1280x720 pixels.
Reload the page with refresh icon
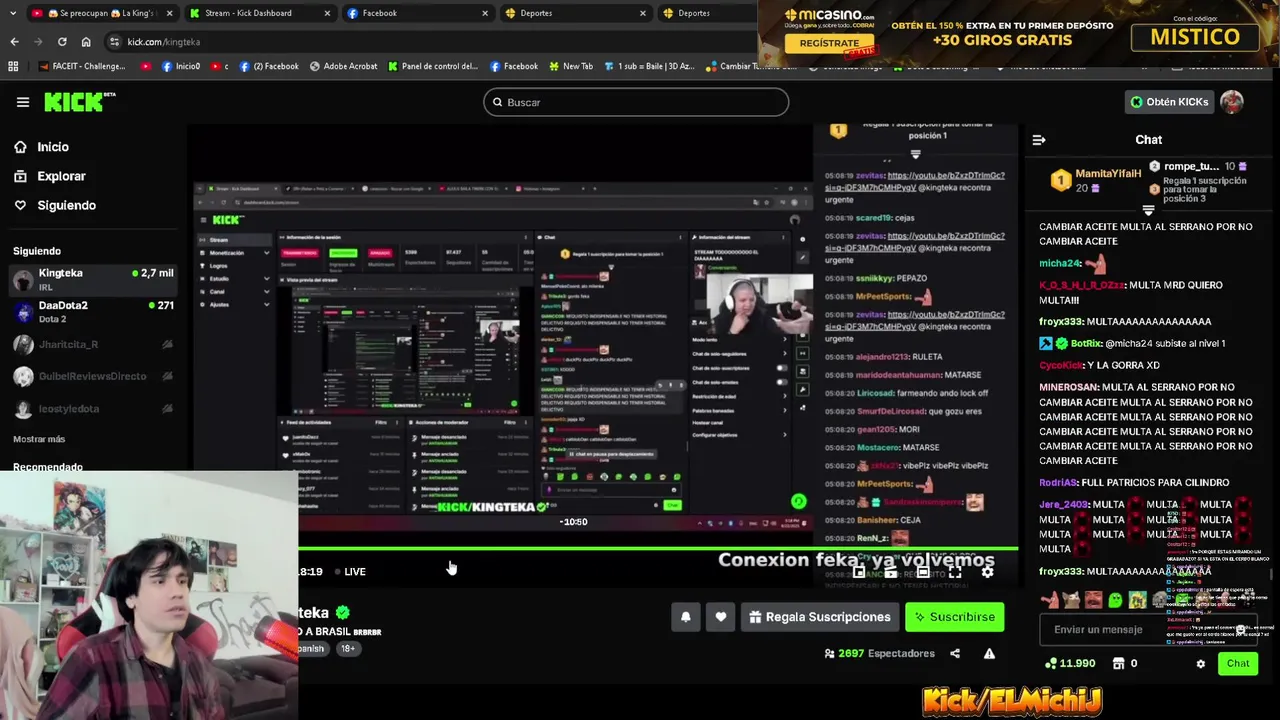(62, 42)
